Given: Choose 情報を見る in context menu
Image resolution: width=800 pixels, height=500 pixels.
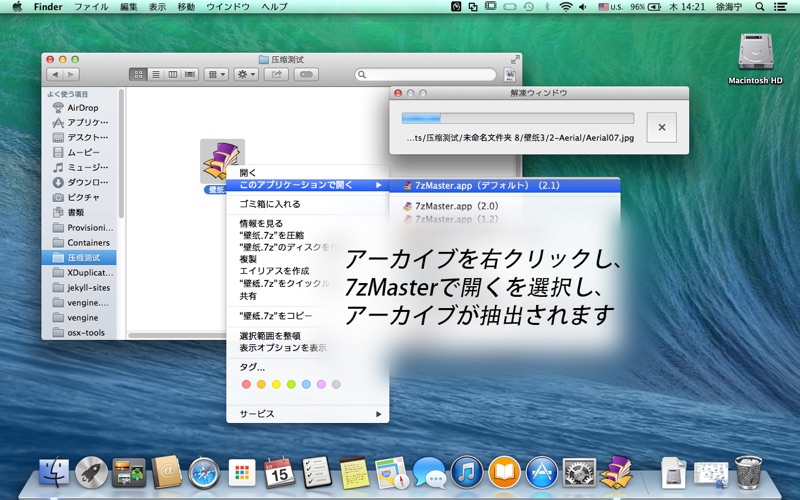Looking at the screenshot, I should pyautogui.click(x=307, y=223).
